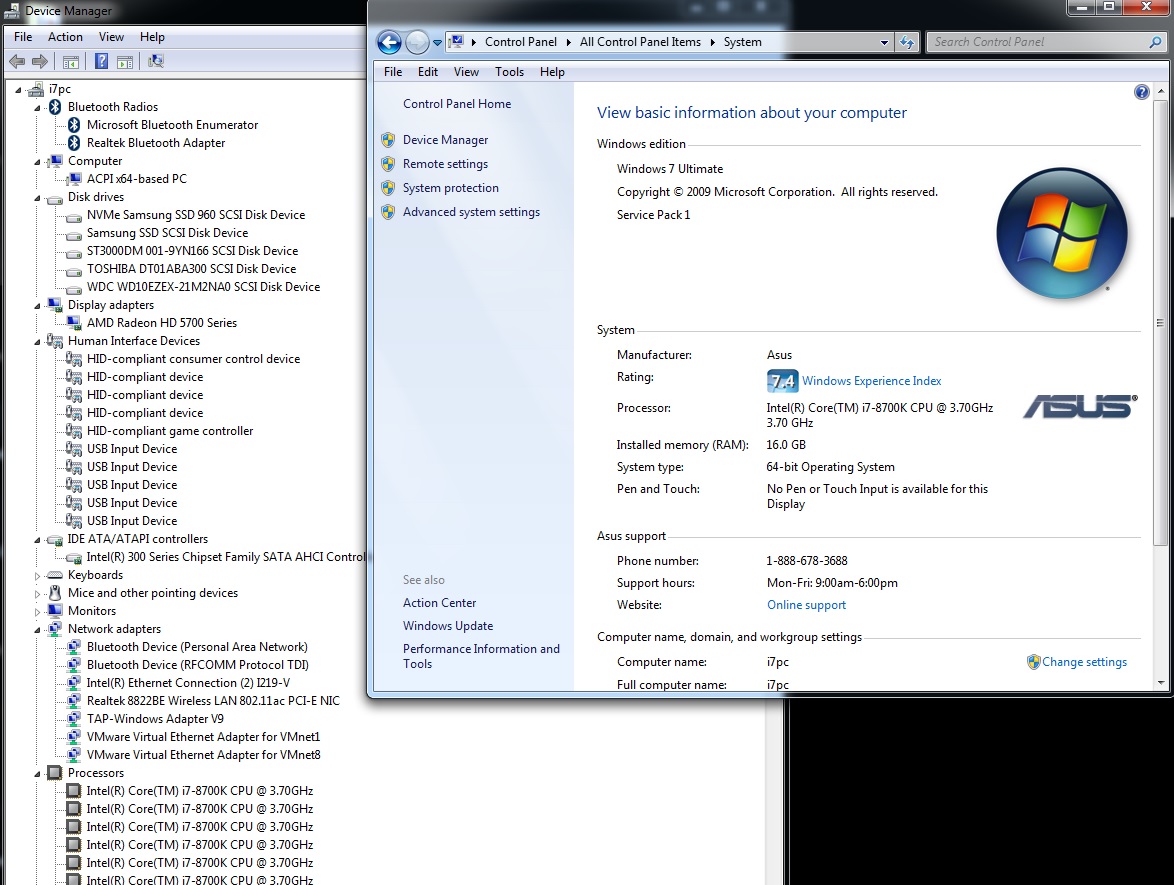1174x885 pixels.
Task: Open the Help menu in System window
Action: [553, 72]
